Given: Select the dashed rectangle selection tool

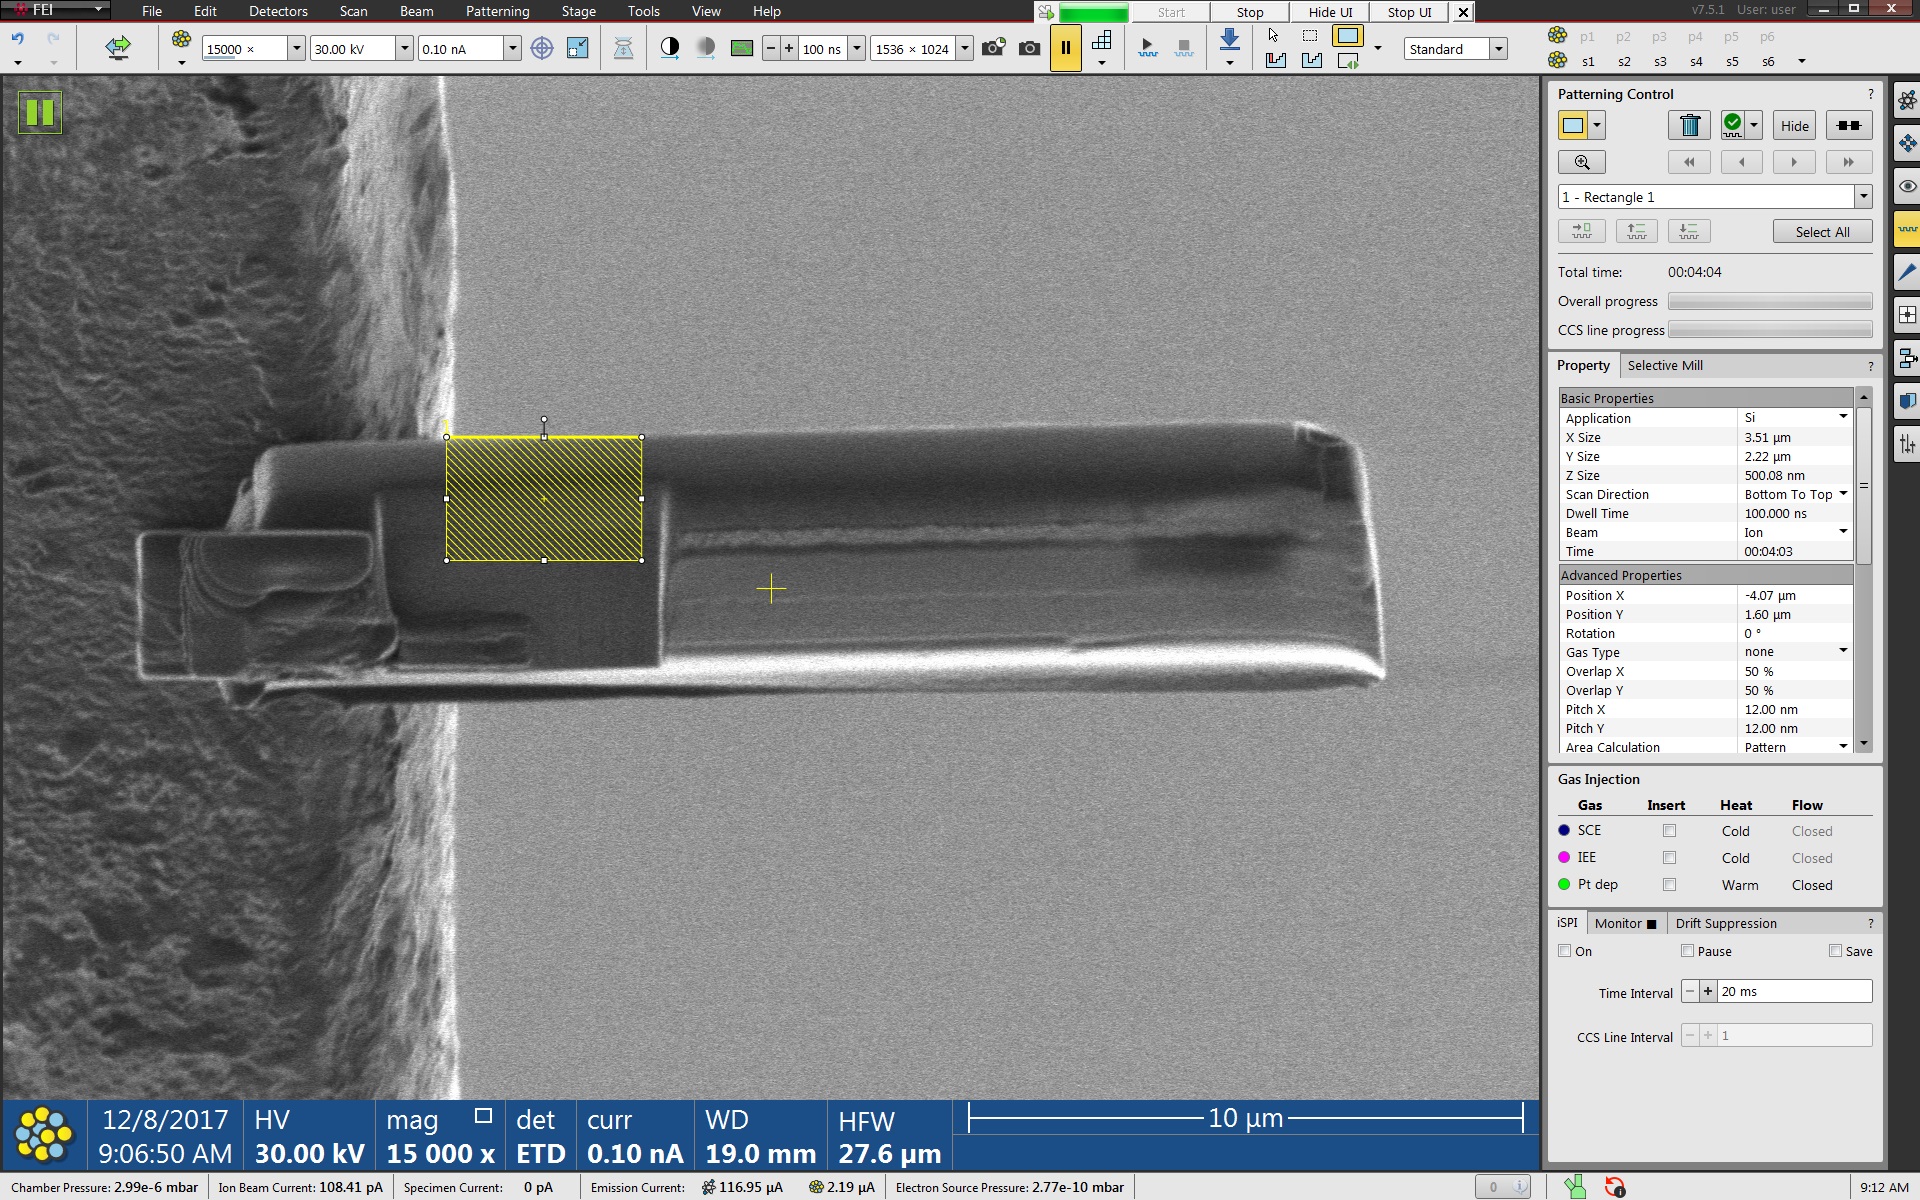Looking at the screenshot, I should 1310,36.
